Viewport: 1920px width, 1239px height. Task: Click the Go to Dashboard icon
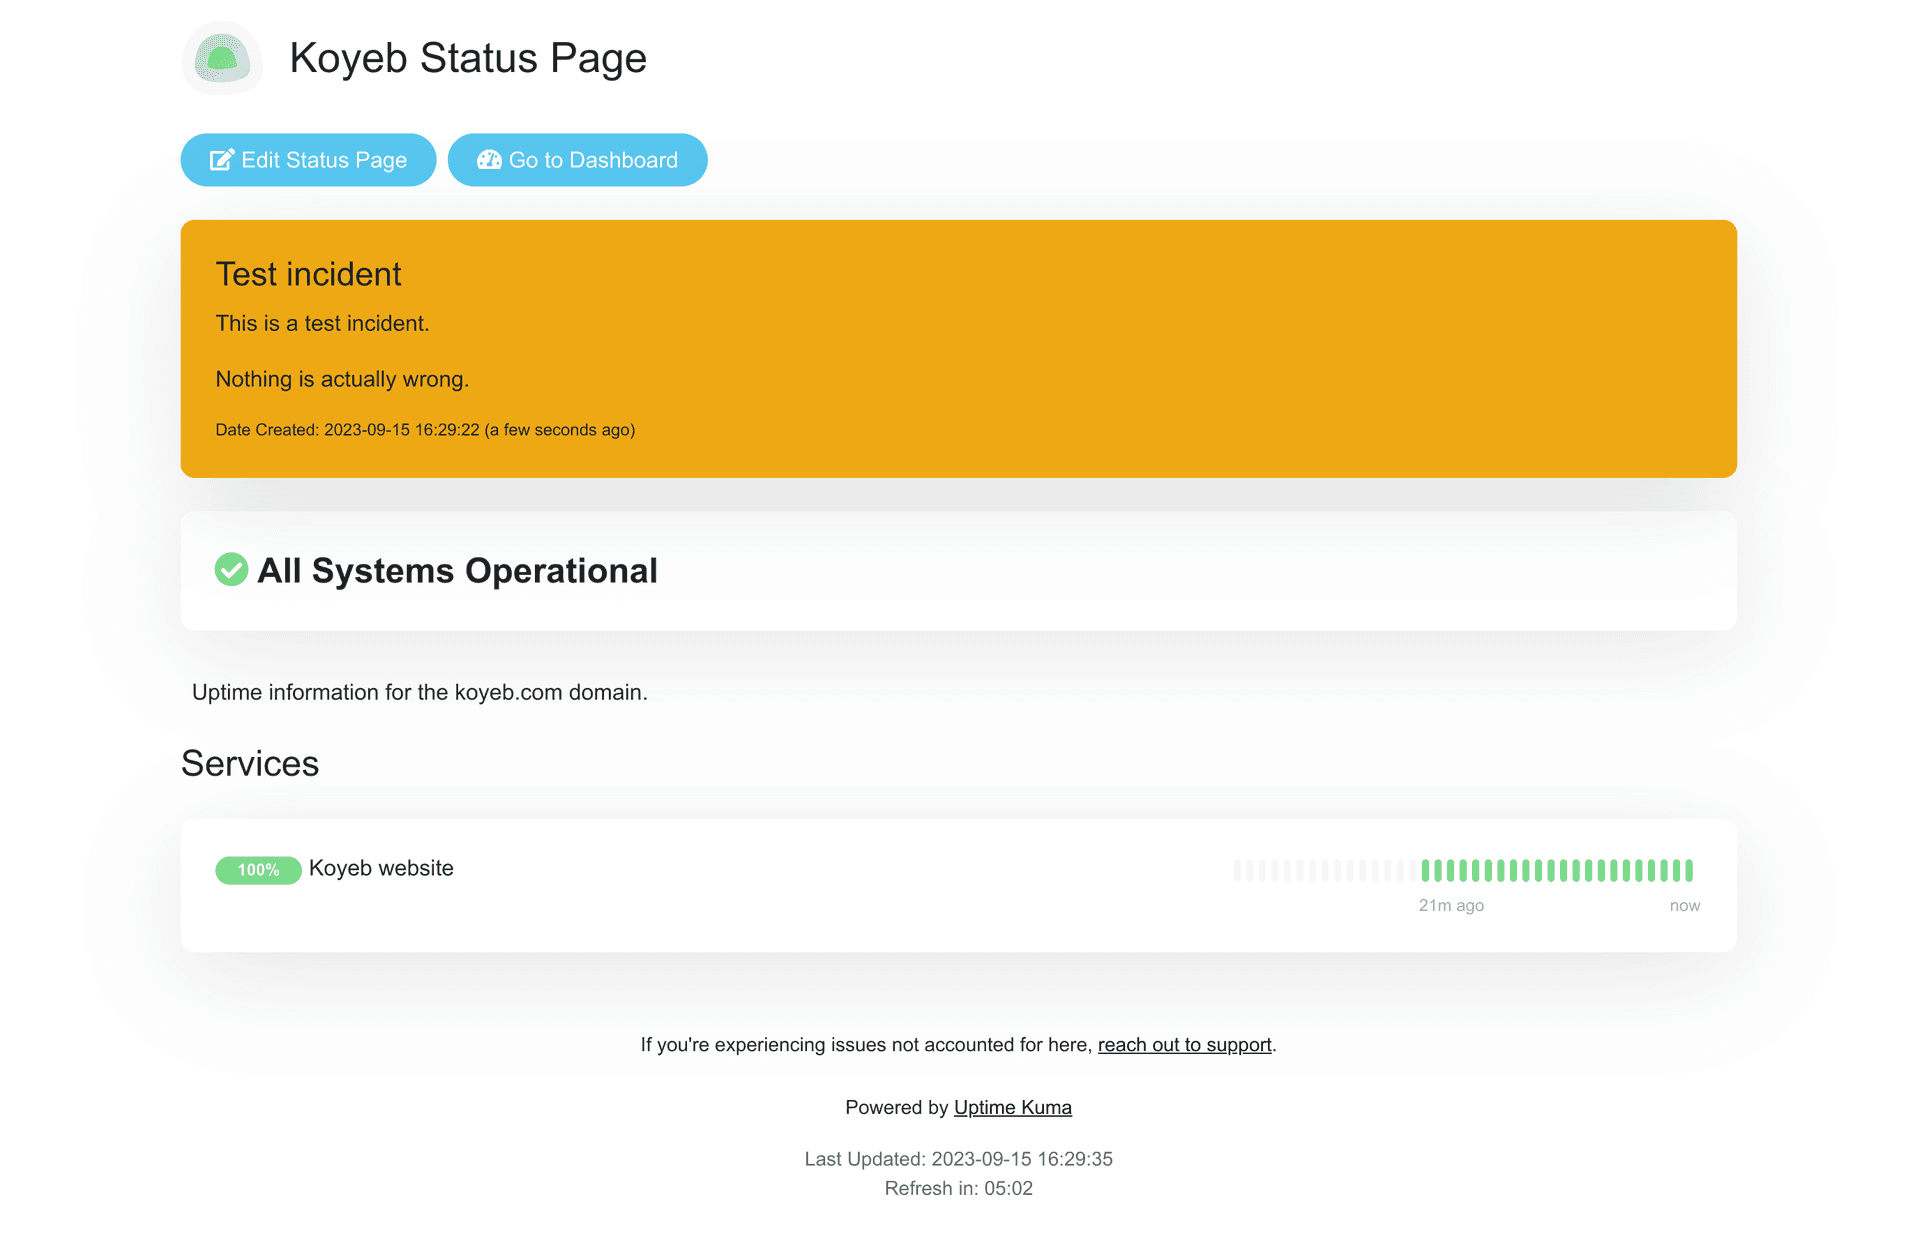(x=486, y=158)
